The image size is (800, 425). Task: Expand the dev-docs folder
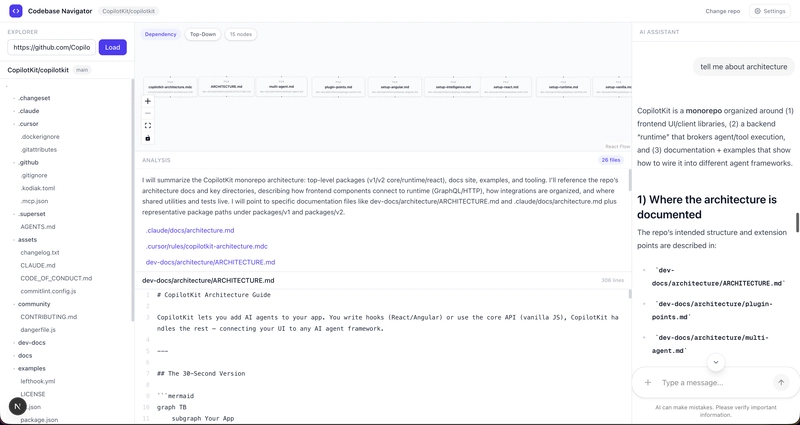[32, 342]
